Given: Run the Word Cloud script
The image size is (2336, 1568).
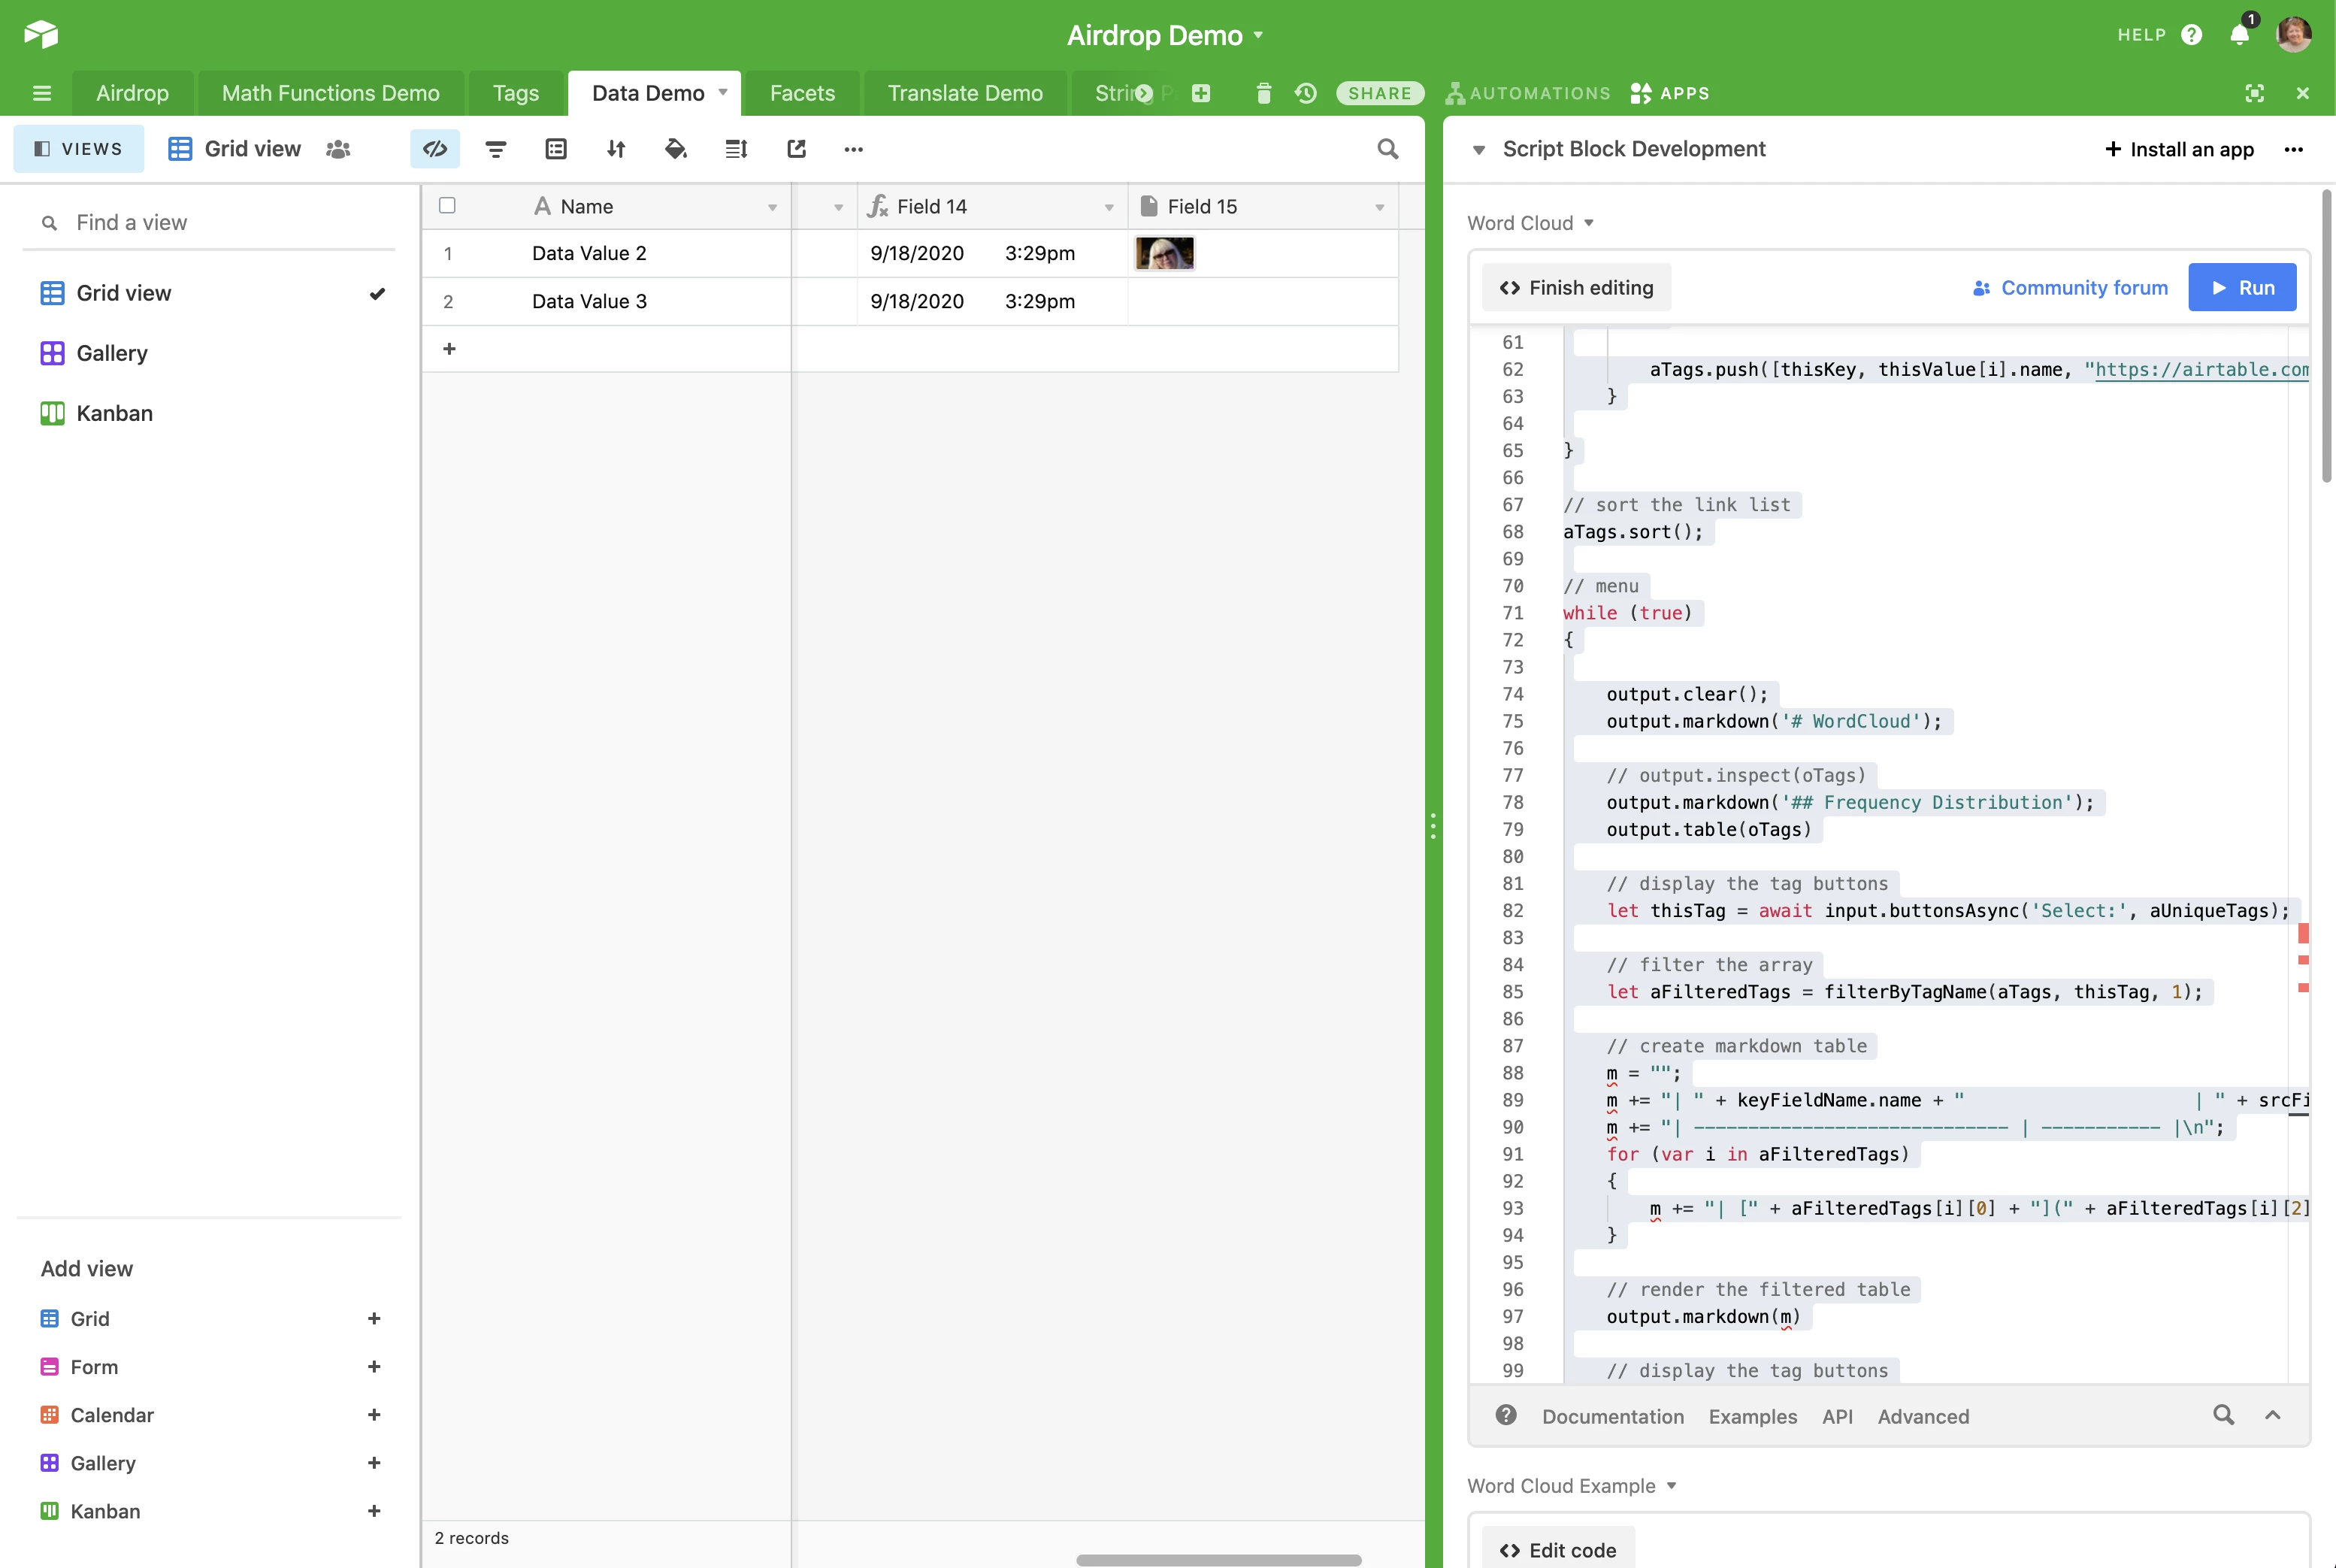Looking at the screenshot, I should [2242, 287].
